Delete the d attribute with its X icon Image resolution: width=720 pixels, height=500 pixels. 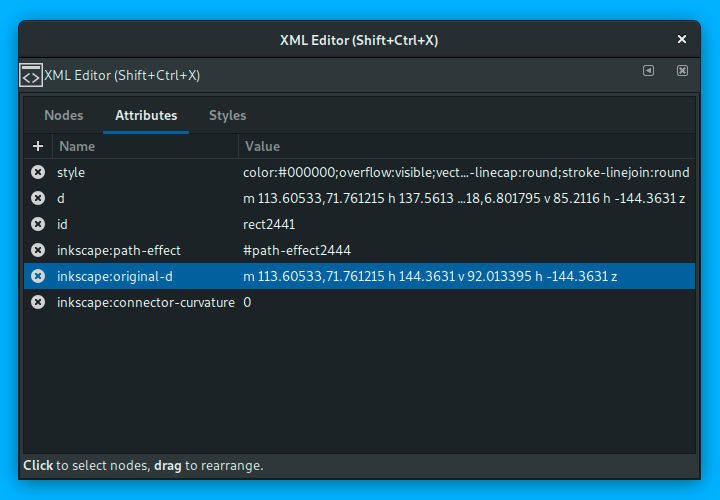click(x=38, y=198)
